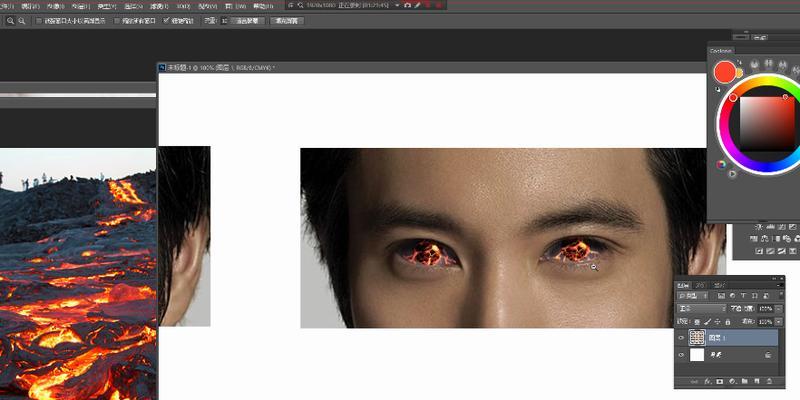Image resolution: width=800 pixels, height=400 pixels.
Task: Open the Select (S) menu
Action: click(134, 6)
